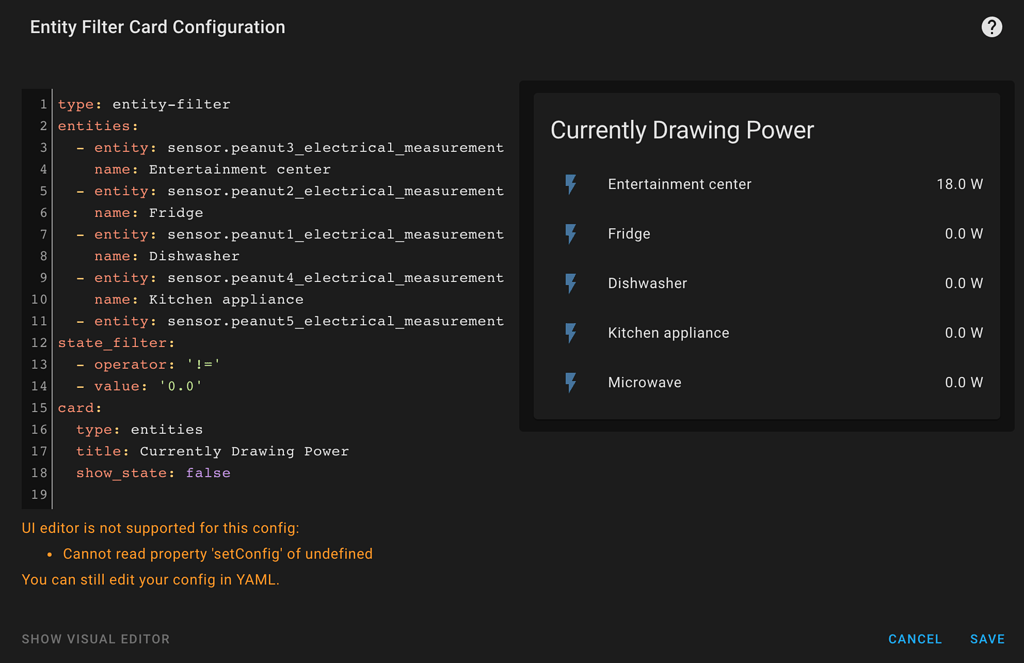The height and width of the screenshot is (663, 1024).
Task: Click the type: entity-filter line
Action: coord(144,104)
